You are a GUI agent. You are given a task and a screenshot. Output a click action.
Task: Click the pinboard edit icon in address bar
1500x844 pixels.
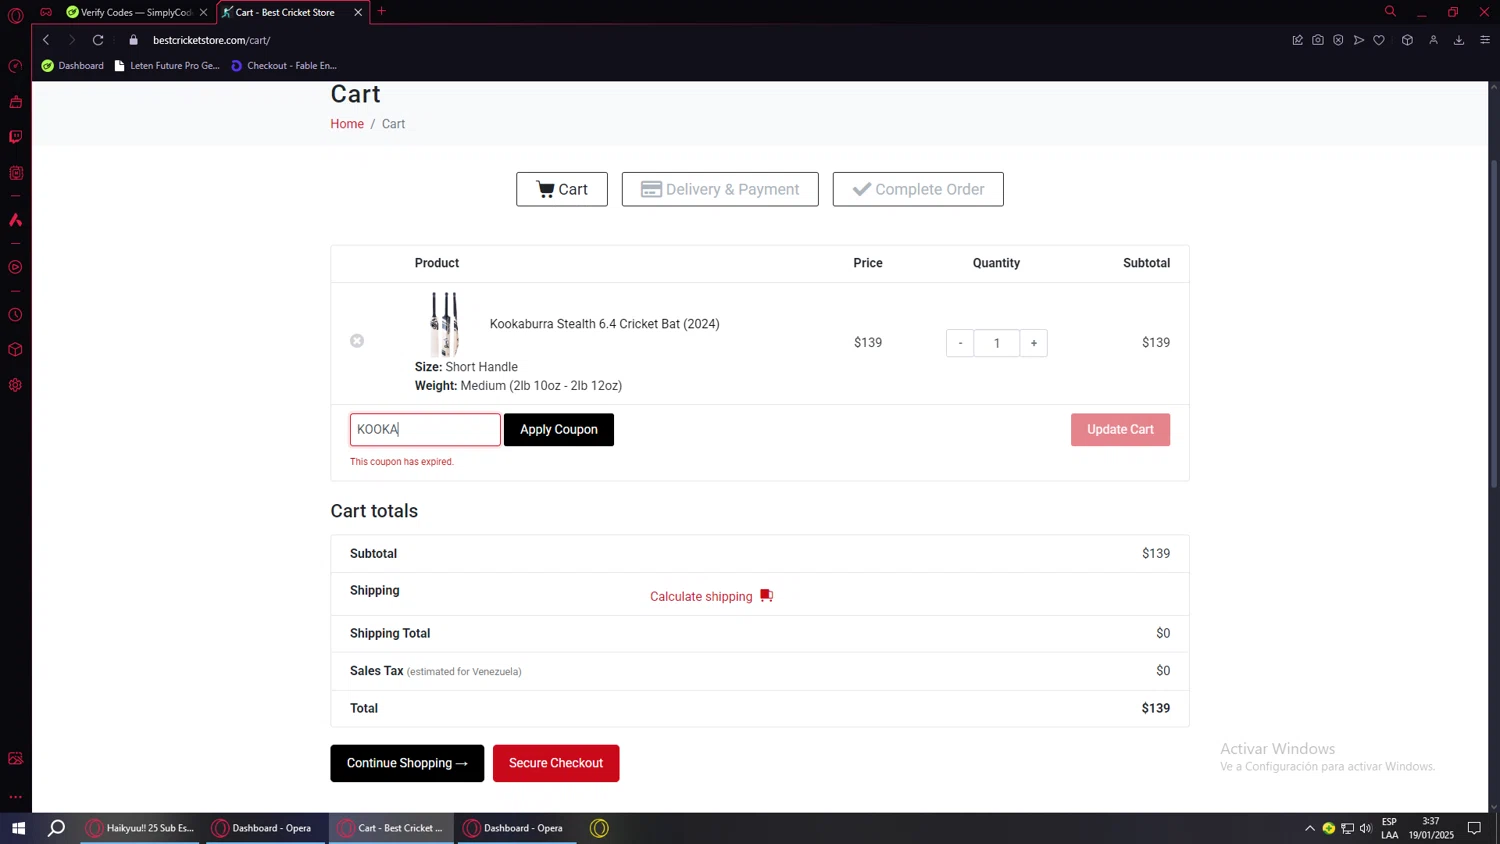click(x=1297, y=40)
